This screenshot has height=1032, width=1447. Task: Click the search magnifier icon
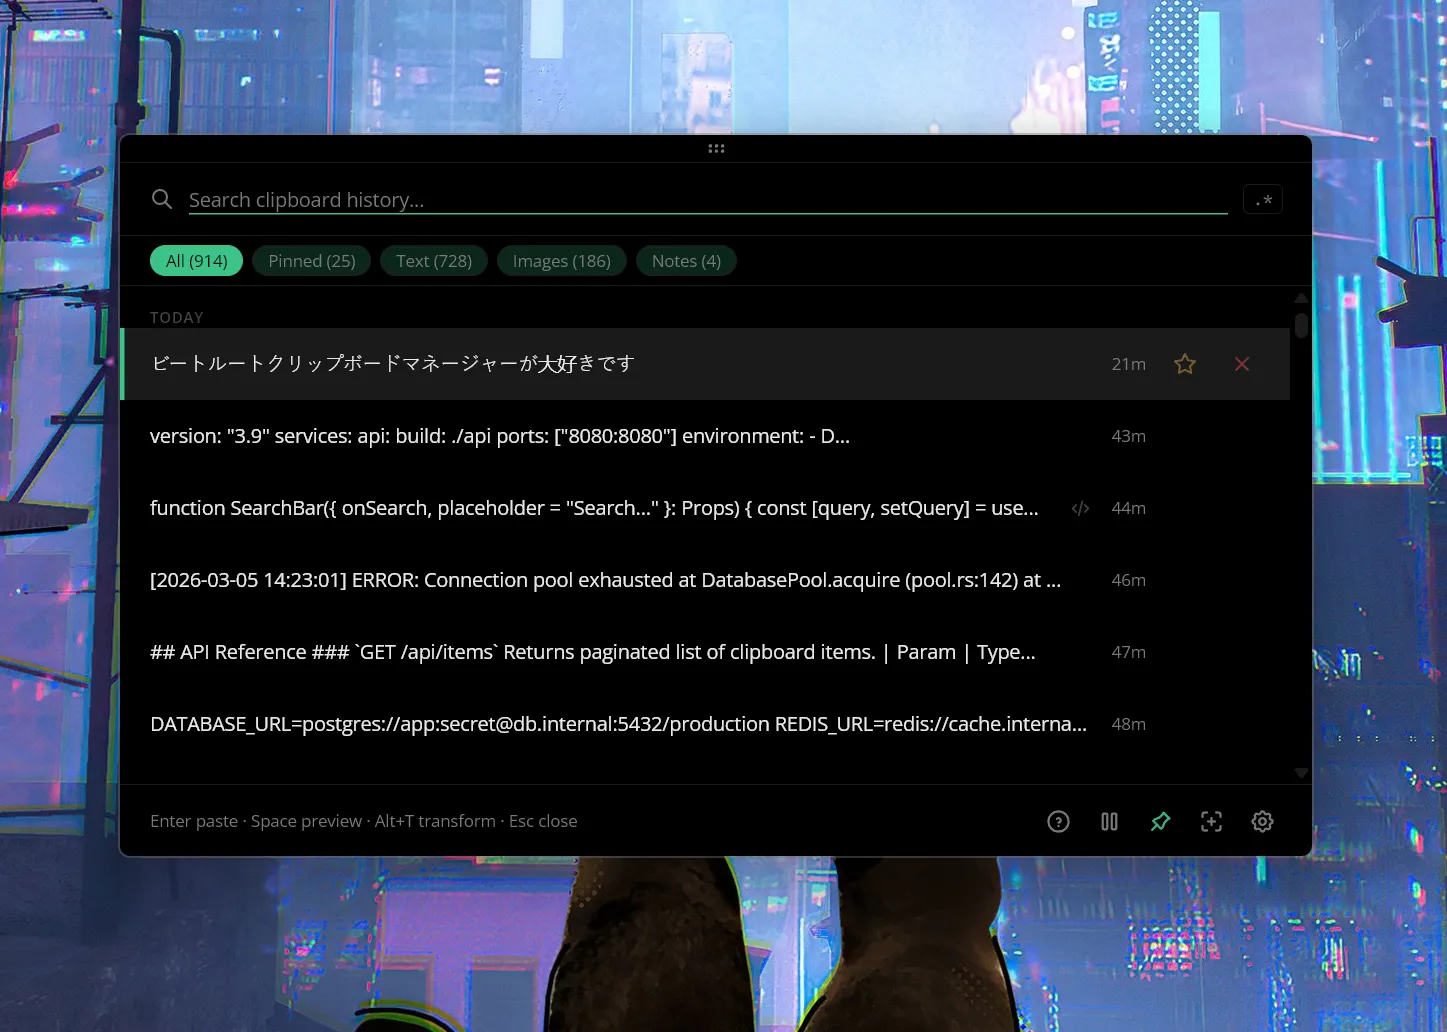[x=161, y=199]
